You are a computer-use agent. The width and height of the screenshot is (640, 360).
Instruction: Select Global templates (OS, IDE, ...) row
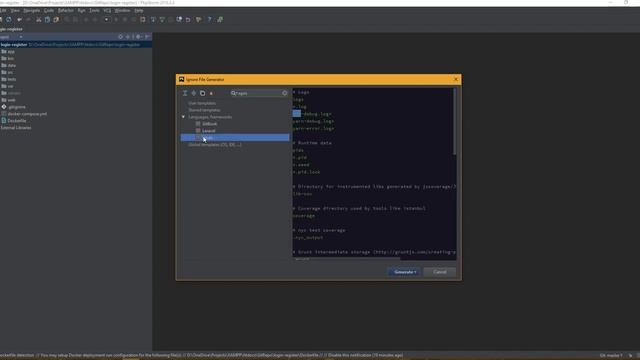(215, 144)
